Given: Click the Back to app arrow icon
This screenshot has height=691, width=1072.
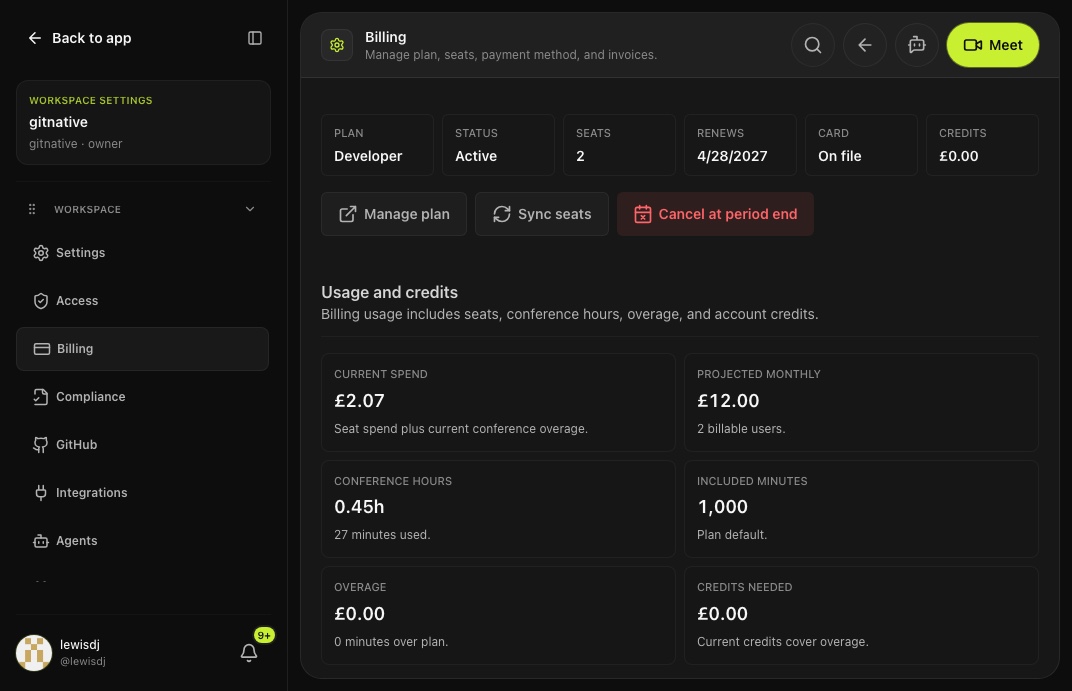Looking at the screenshot, I should pyautogui.click(x=35, y=38).
